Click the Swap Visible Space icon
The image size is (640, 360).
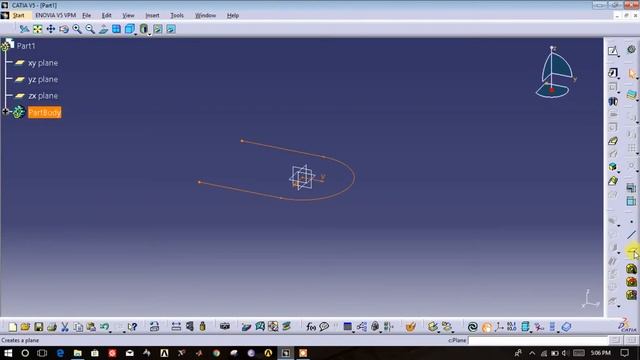171,29
